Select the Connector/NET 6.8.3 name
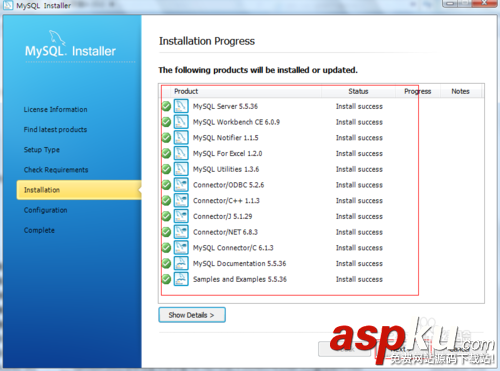 [x=225, y=232]
